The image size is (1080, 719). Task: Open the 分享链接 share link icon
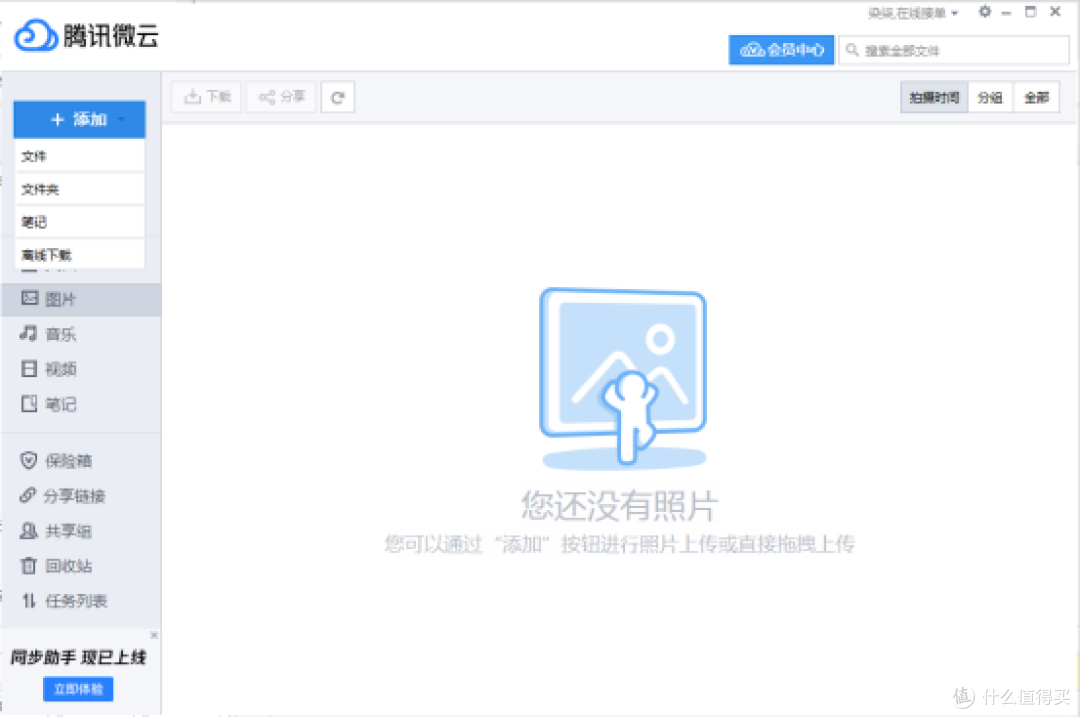tap(28, 495)
